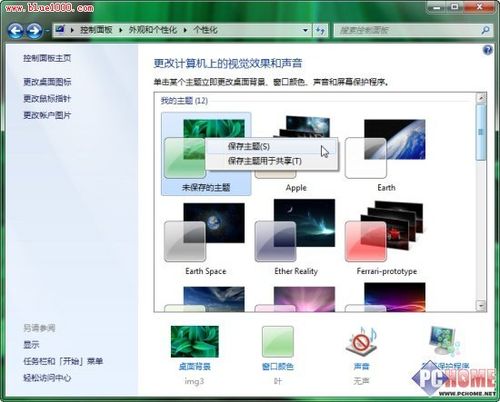Select the pink aurora theme in third row
500x402 pixels.
pos(296,299)
